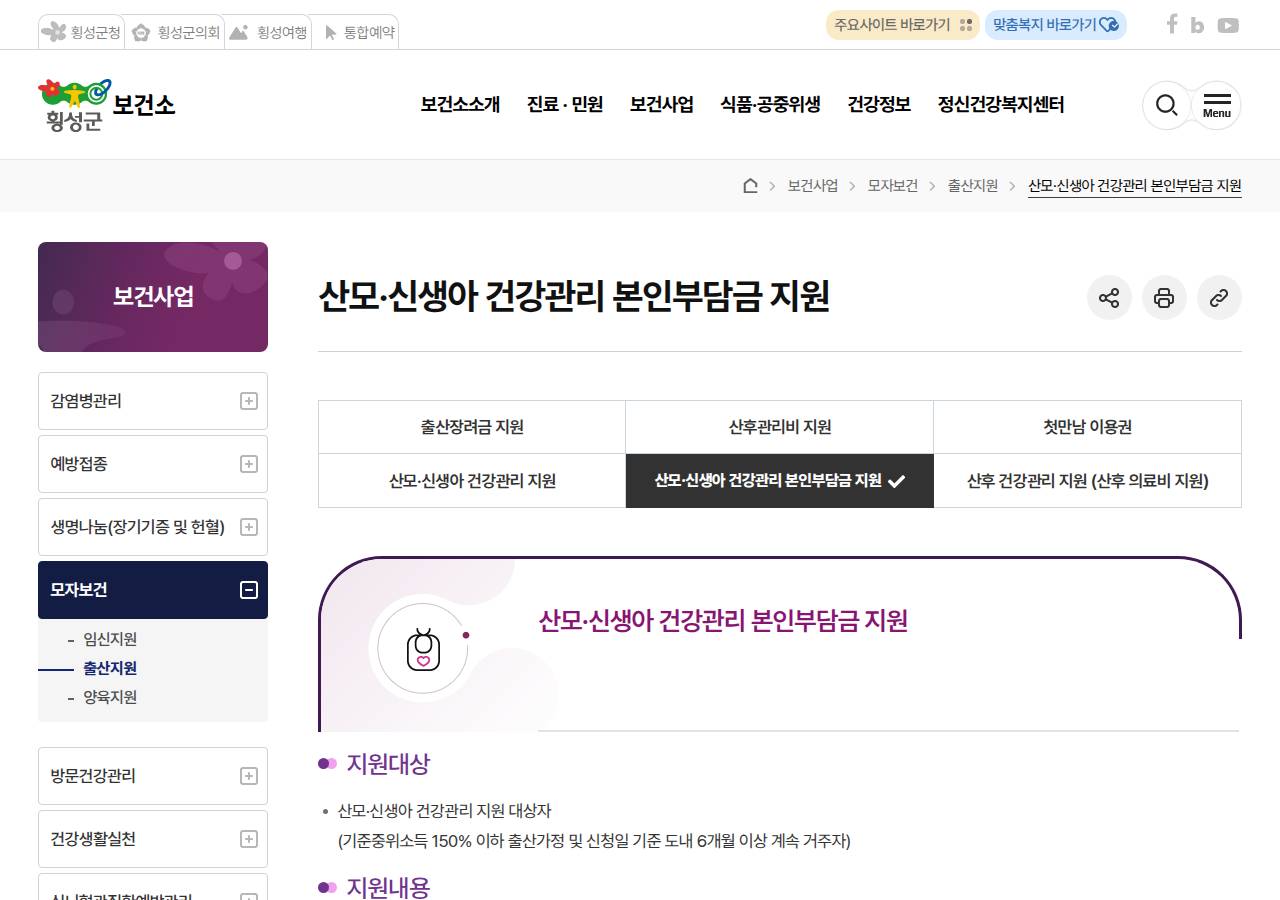Switch to 첫만남 이용권 tab
Viewport: 1280px width, 900px height.
(1088, 427)
